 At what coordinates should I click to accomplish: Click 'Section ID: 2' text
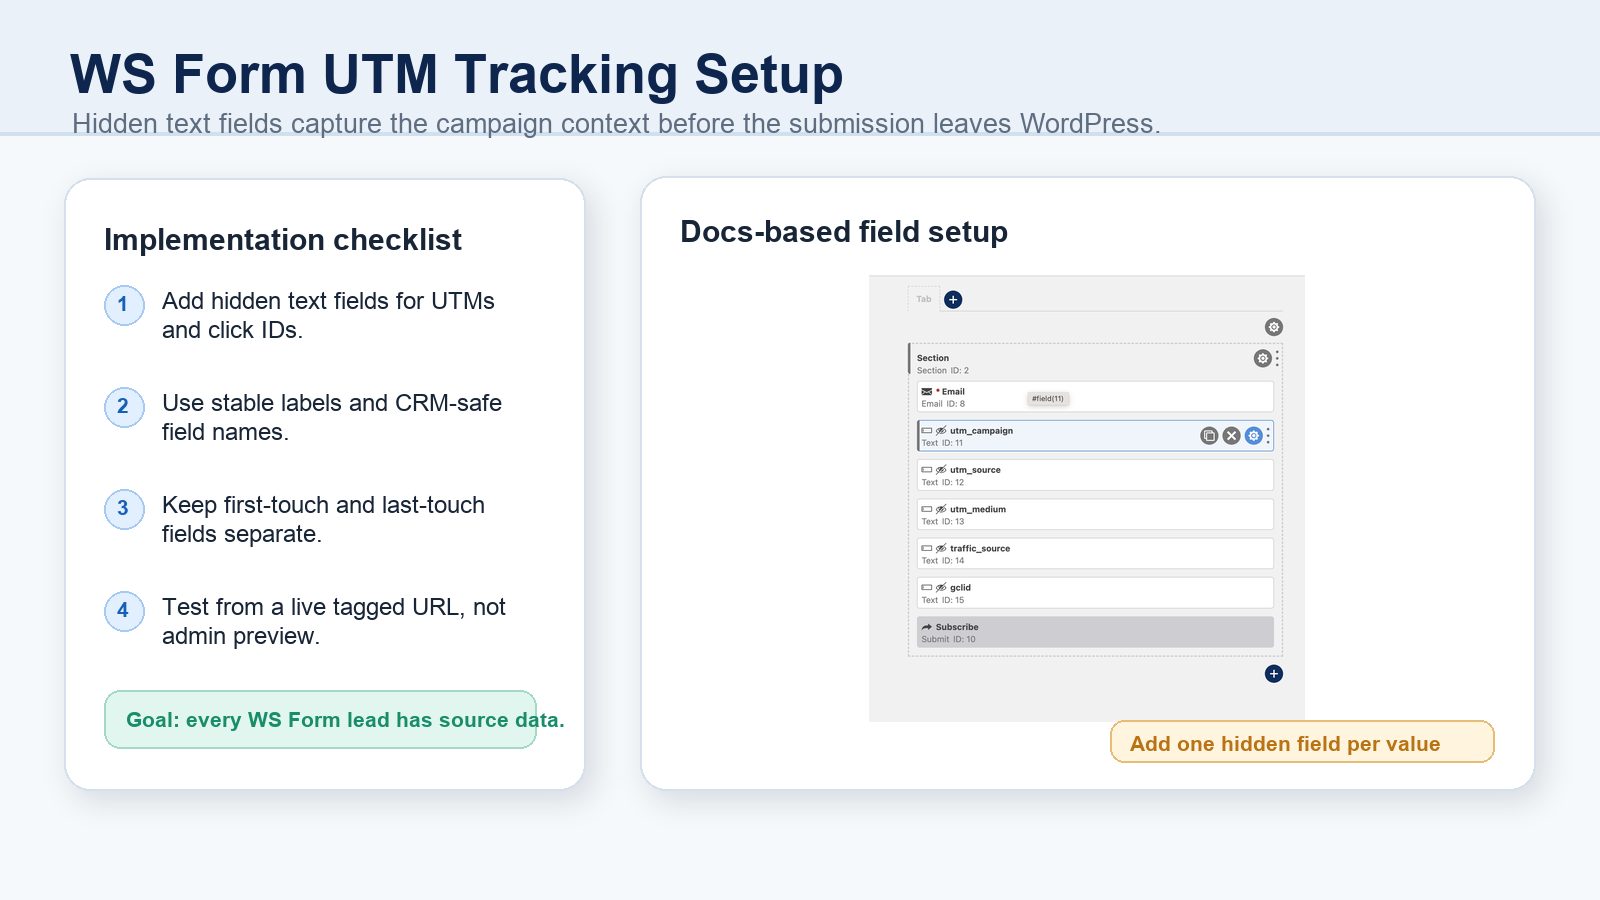point(943,371)
